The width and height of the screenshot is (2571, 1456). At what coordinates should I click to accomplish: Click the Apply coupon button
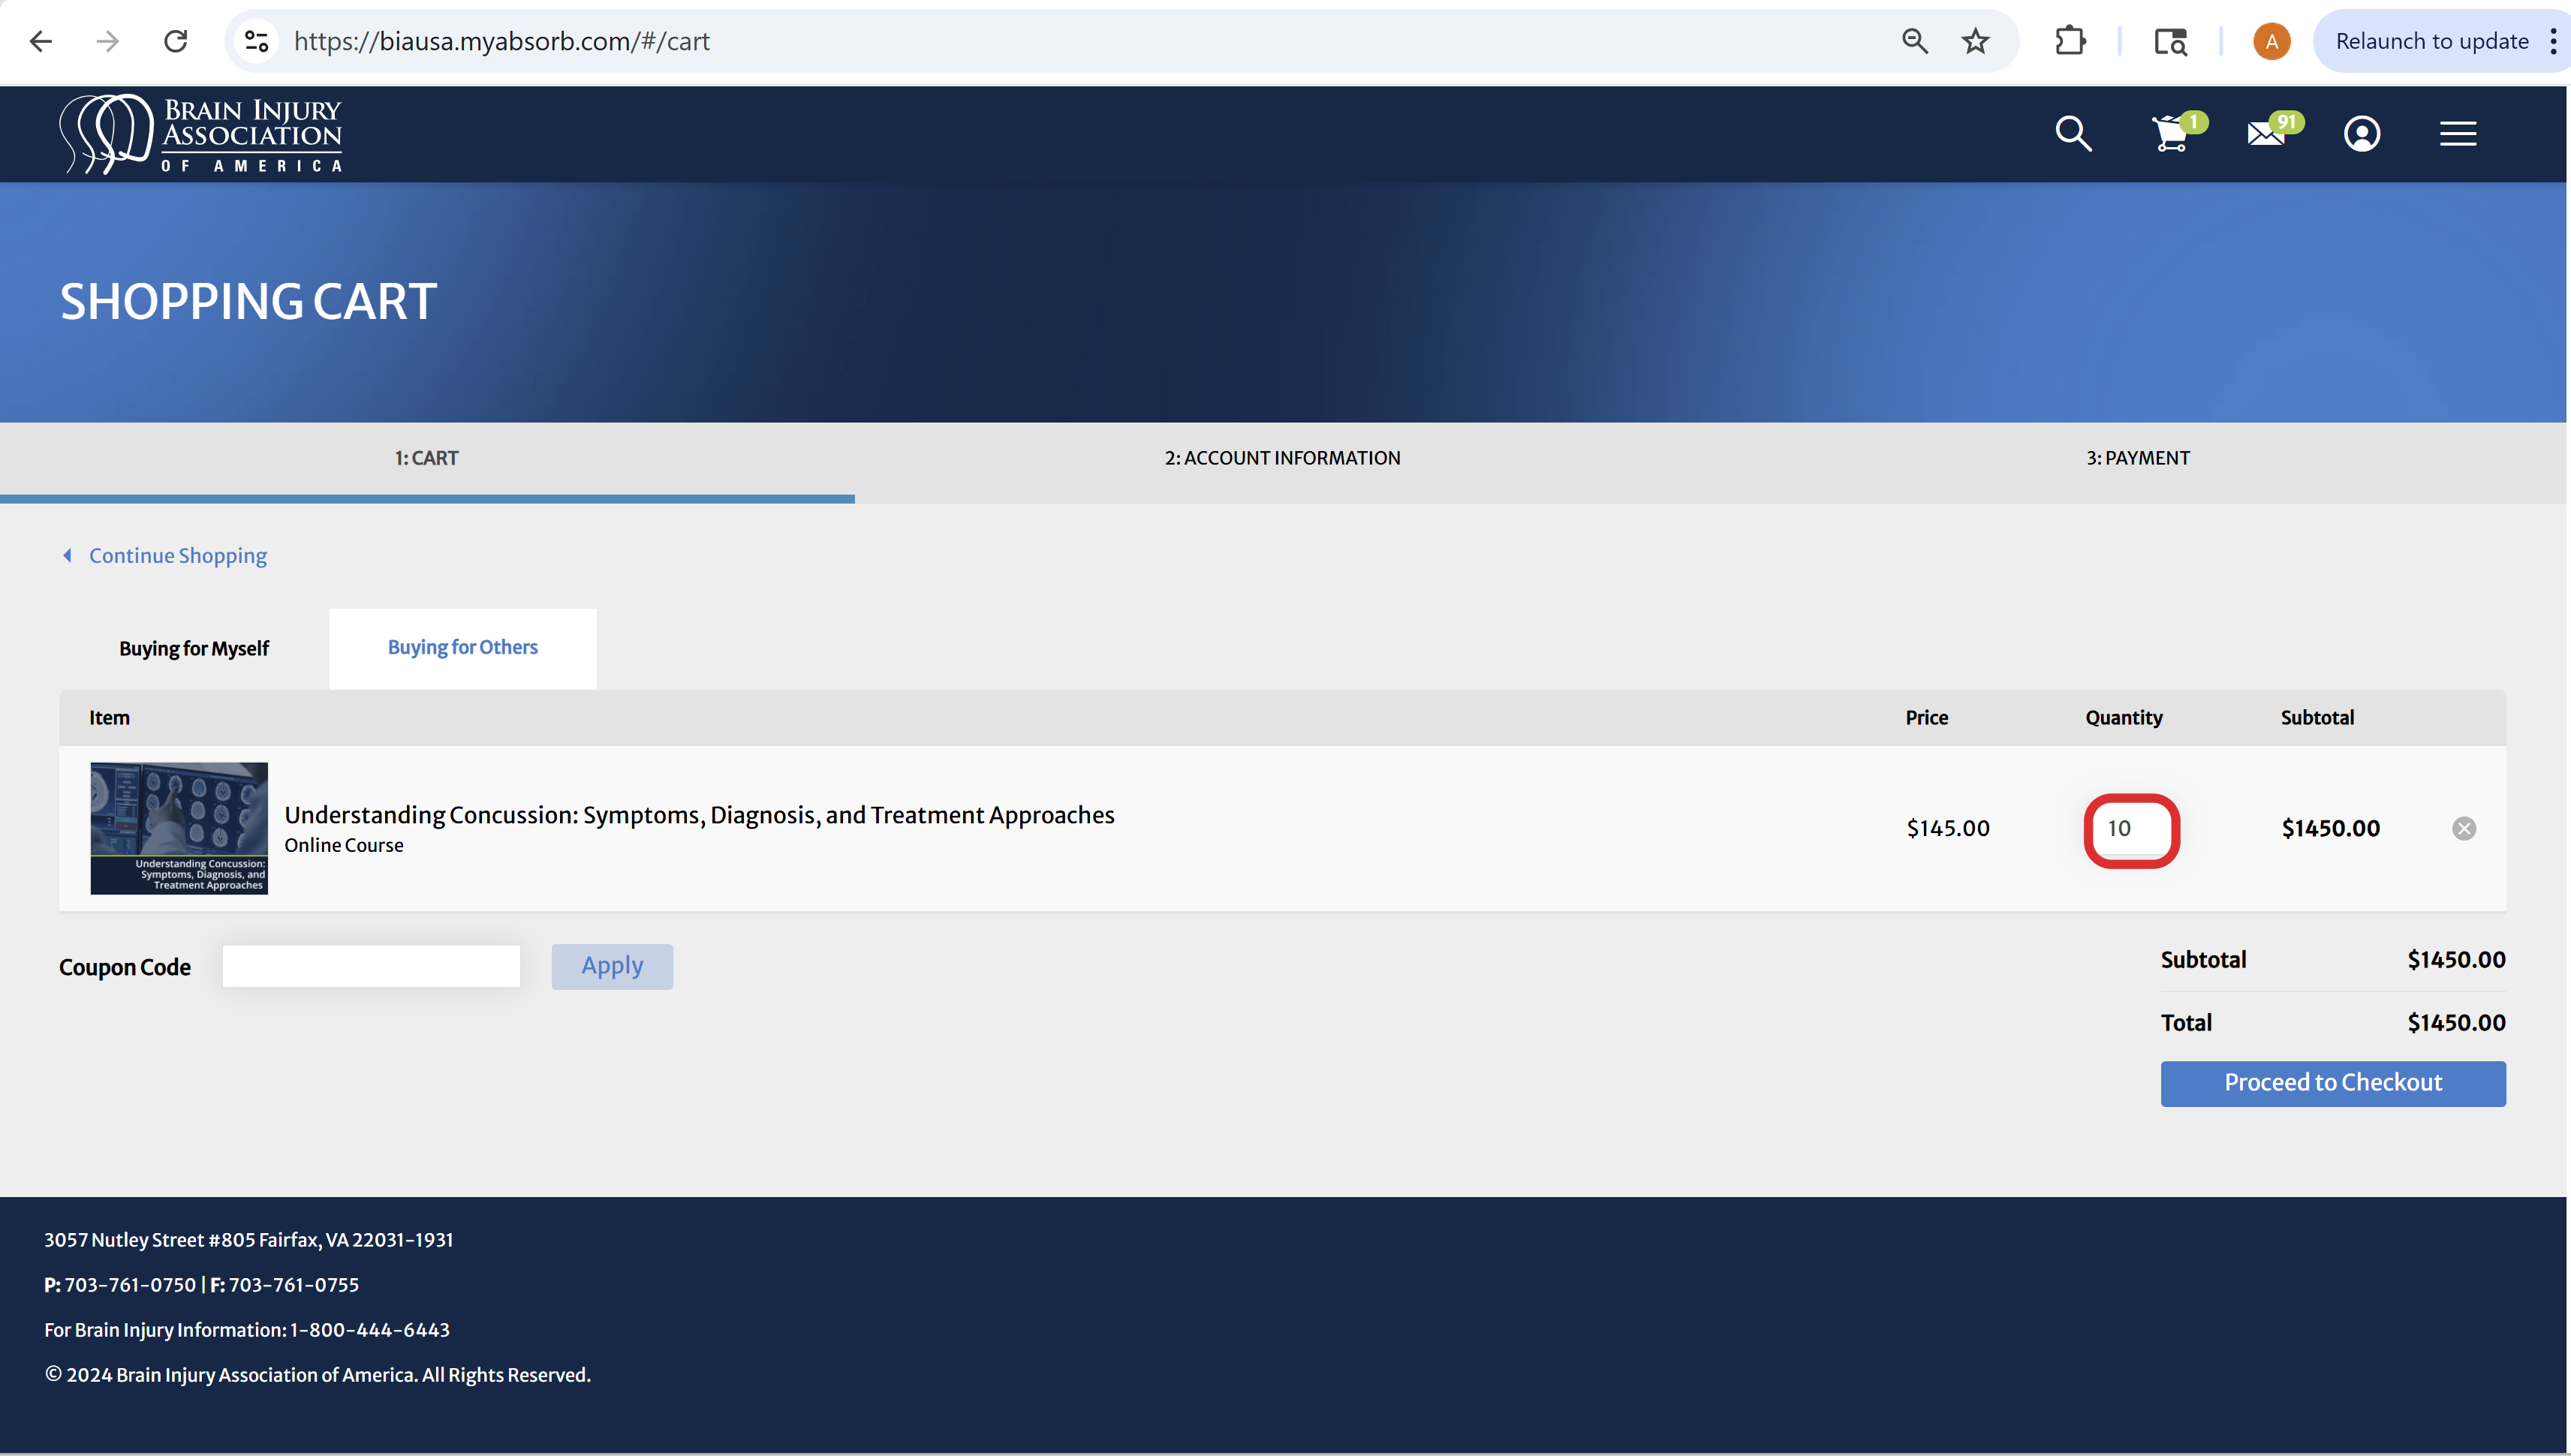(x=612, y=966)
